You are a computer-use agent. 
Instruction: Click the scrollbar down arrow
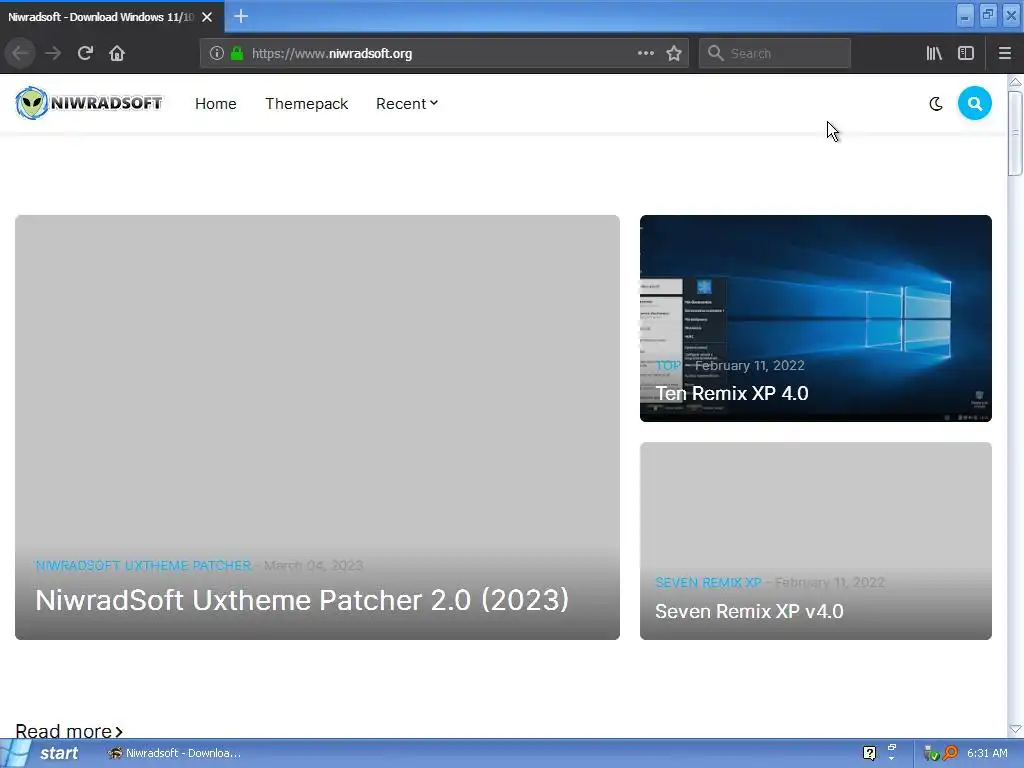pos(1015,729)
